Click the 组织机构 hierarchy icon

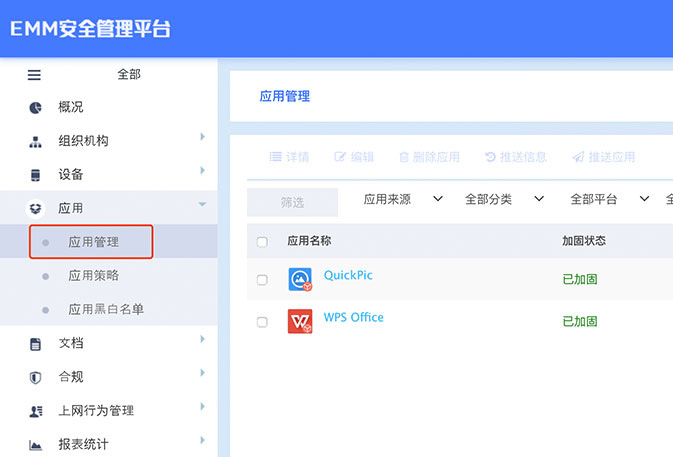click(x=36, y=142)
